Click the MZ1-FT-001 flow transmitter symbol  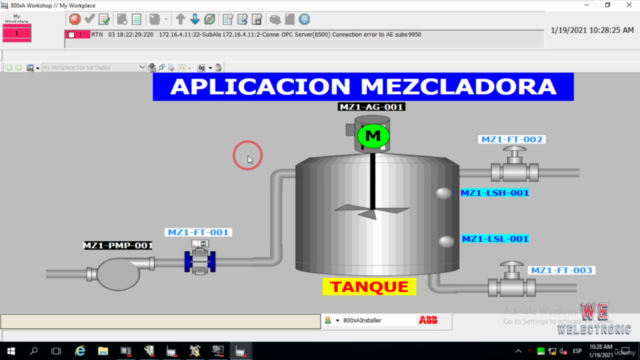[x=200, y=257]
